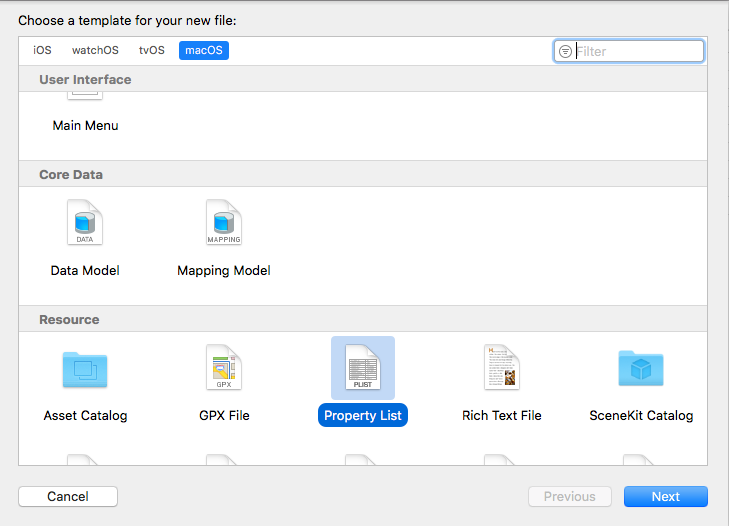Switch to the tvOS platform tab
The width and height of the screenshot is (729, 526).
click(151, 50)
